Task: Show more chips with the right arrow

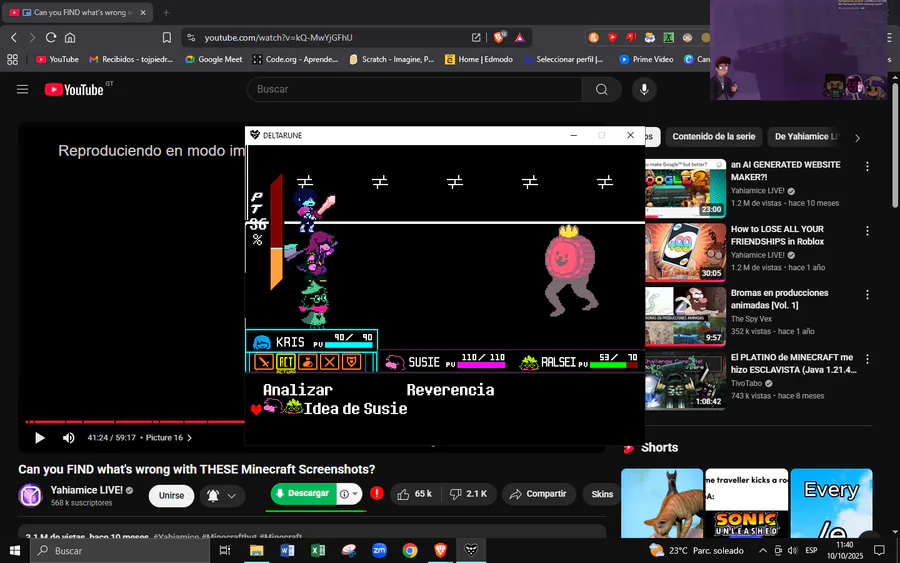Action: [x=858, y=138]
